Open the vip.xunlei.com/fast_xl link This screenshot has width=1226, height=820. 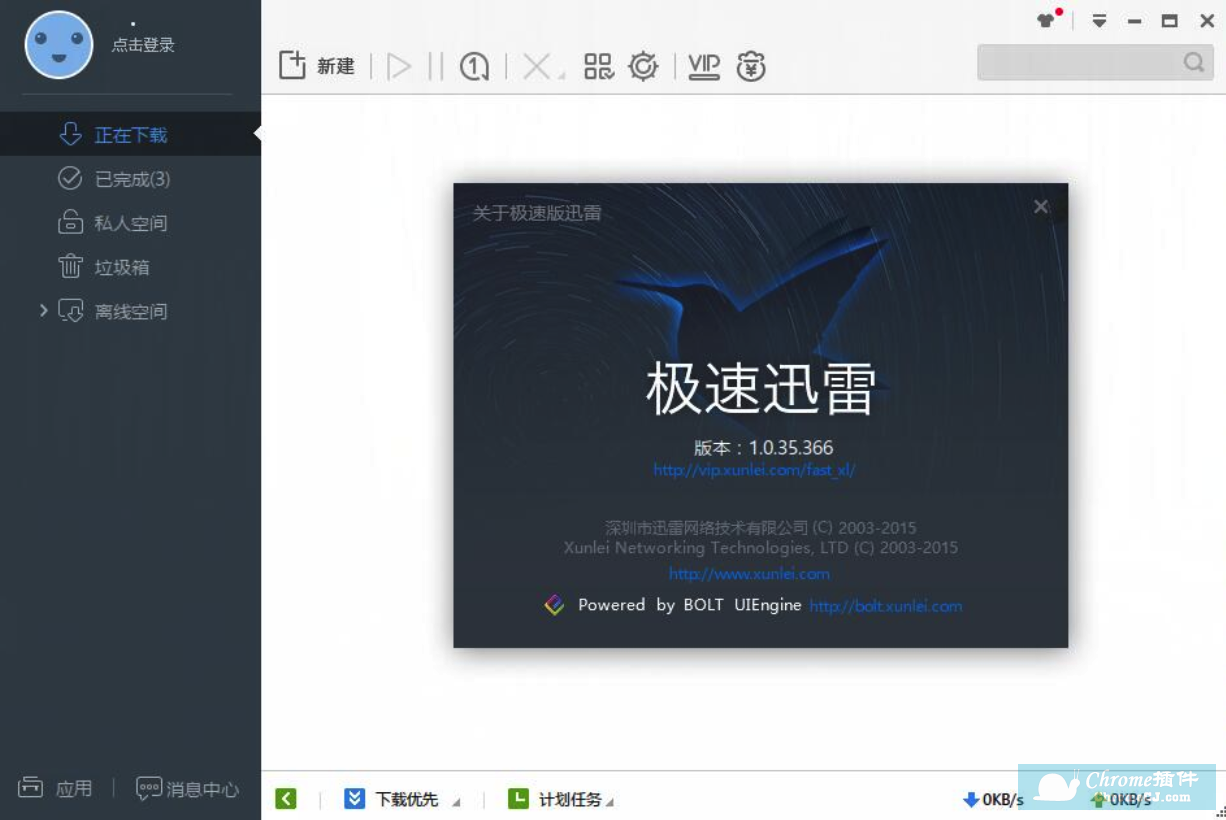754,469
